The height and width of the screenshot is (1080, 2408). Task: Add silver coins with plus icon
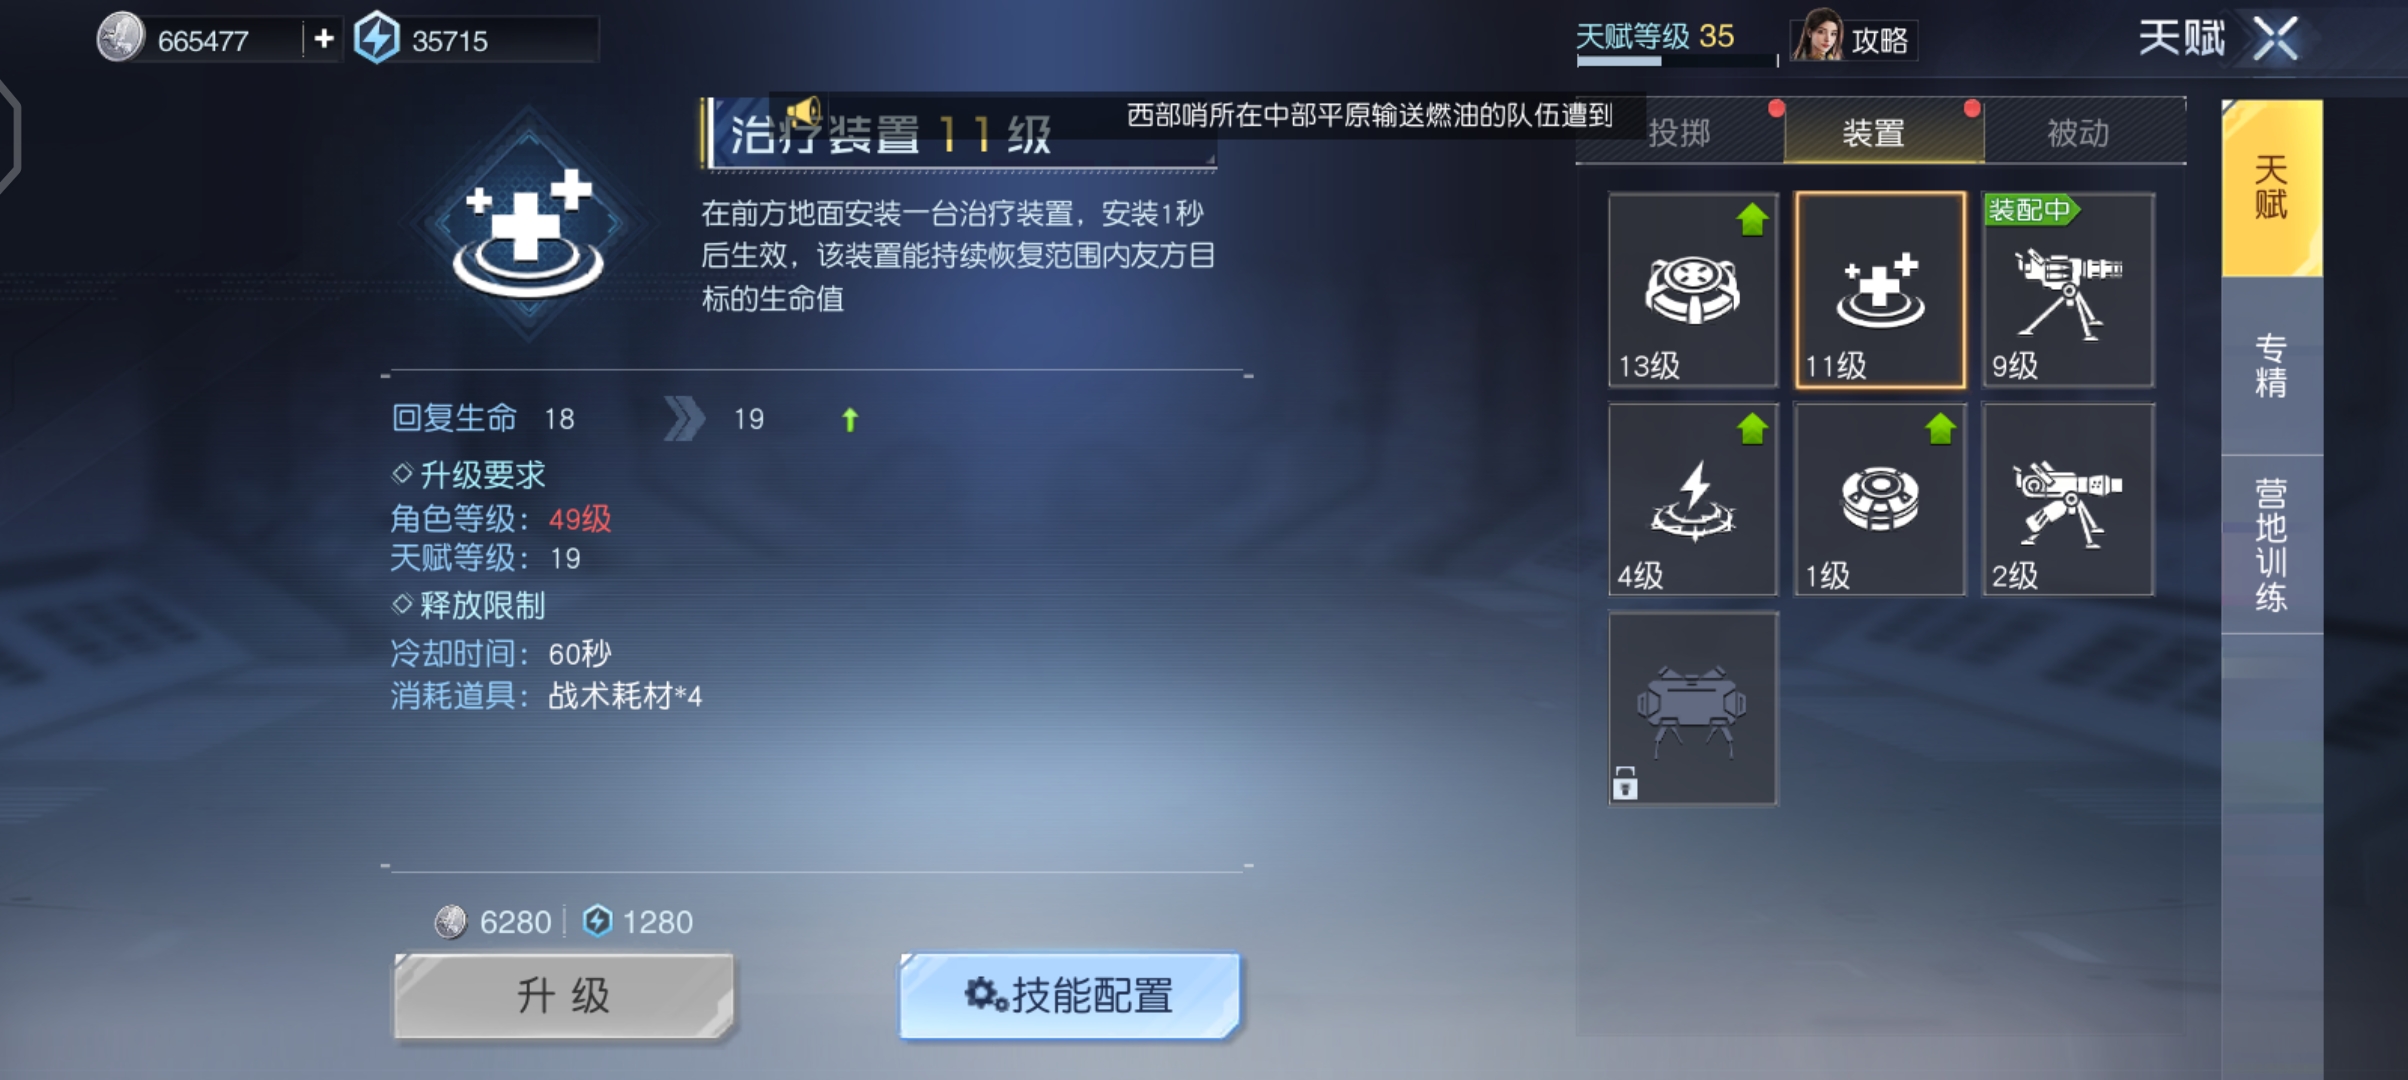(323, 39)
